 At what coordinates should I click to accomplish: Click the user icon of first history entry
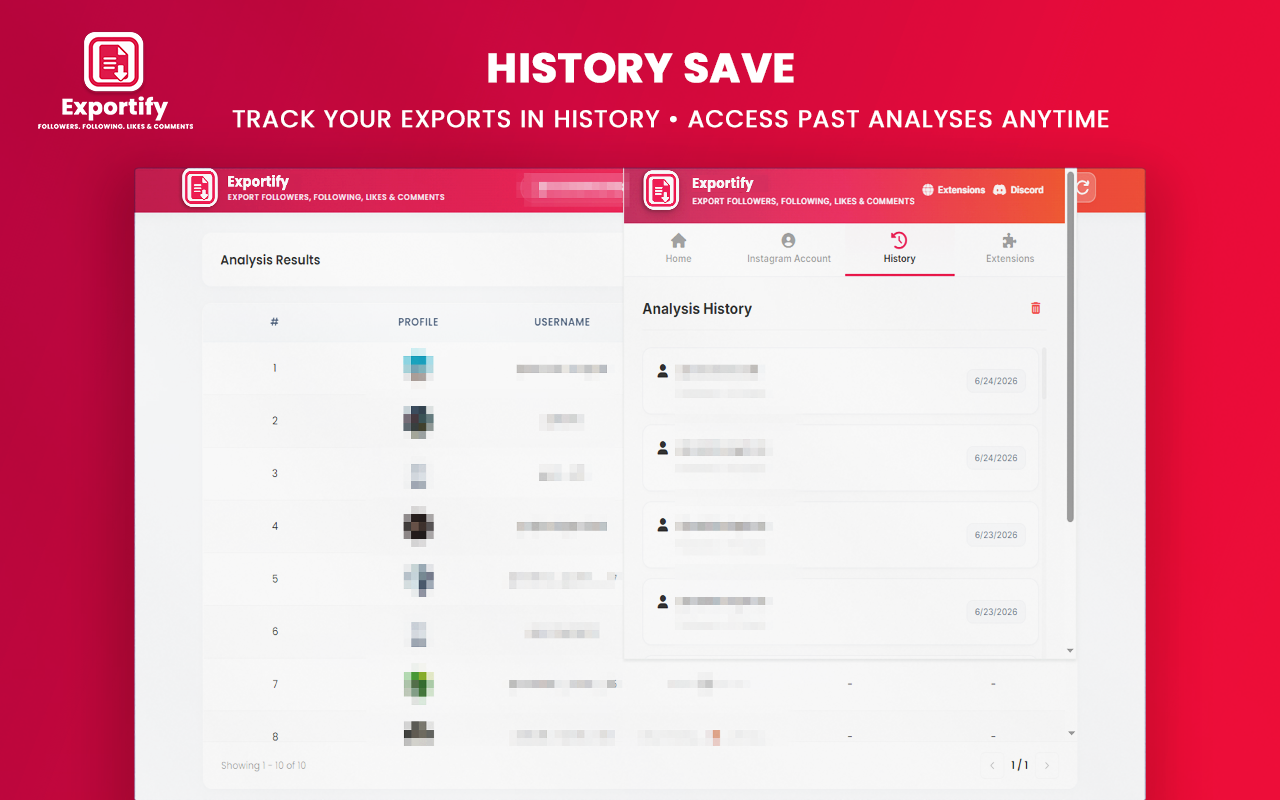click(x=662, y=371)
